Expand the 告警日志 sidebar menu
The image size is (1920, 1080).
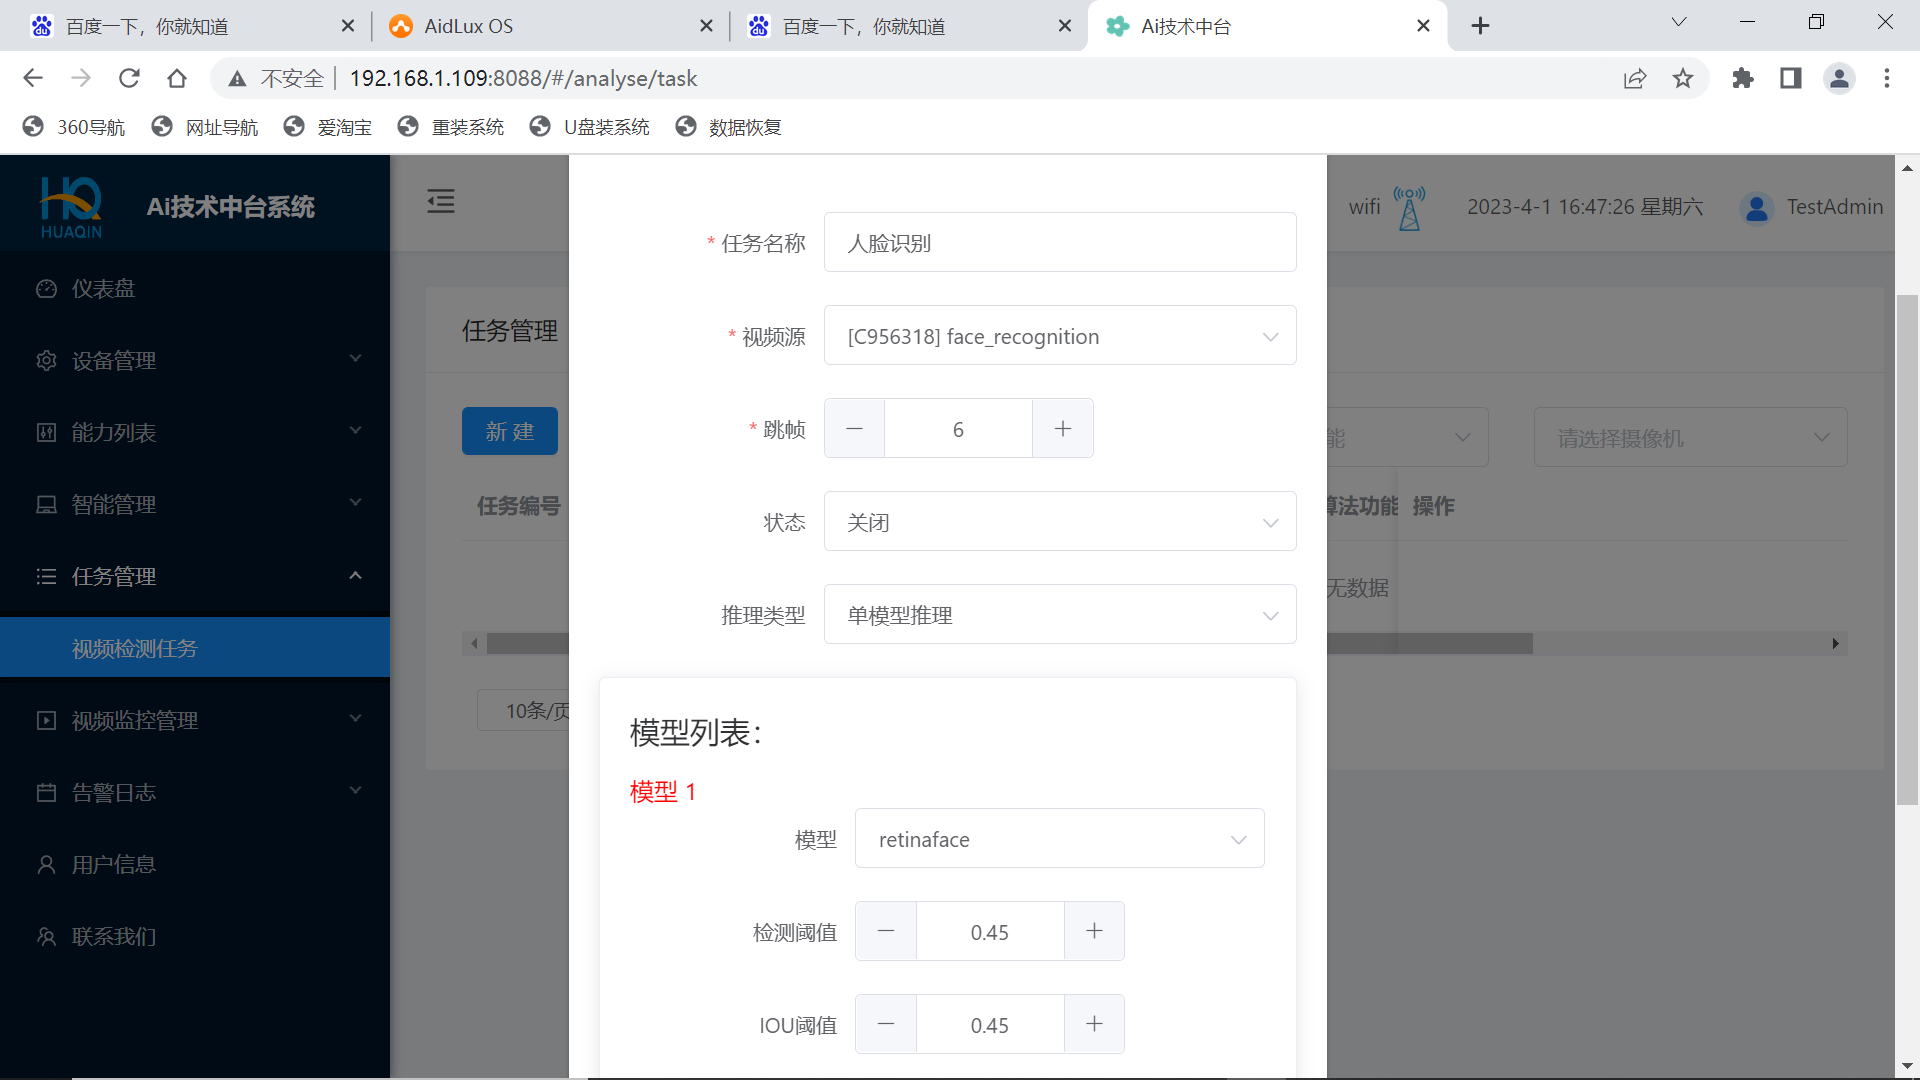point(195,792)
